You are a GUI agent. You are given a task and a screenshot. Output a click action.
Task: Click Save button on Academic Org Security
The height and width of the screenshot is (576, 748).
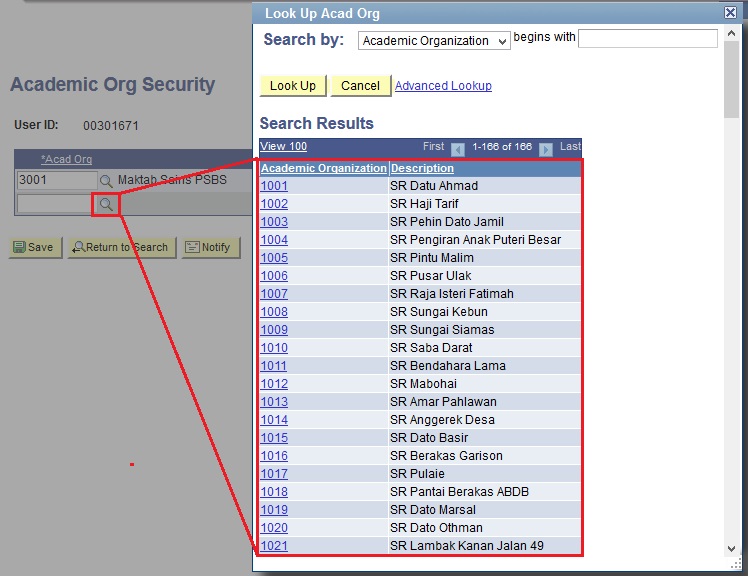click(x=35, y=247)
